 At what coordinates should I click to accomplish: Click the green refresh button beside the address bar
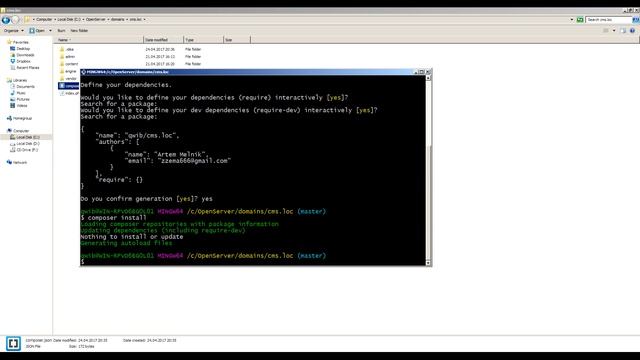(x=580, y=20)
